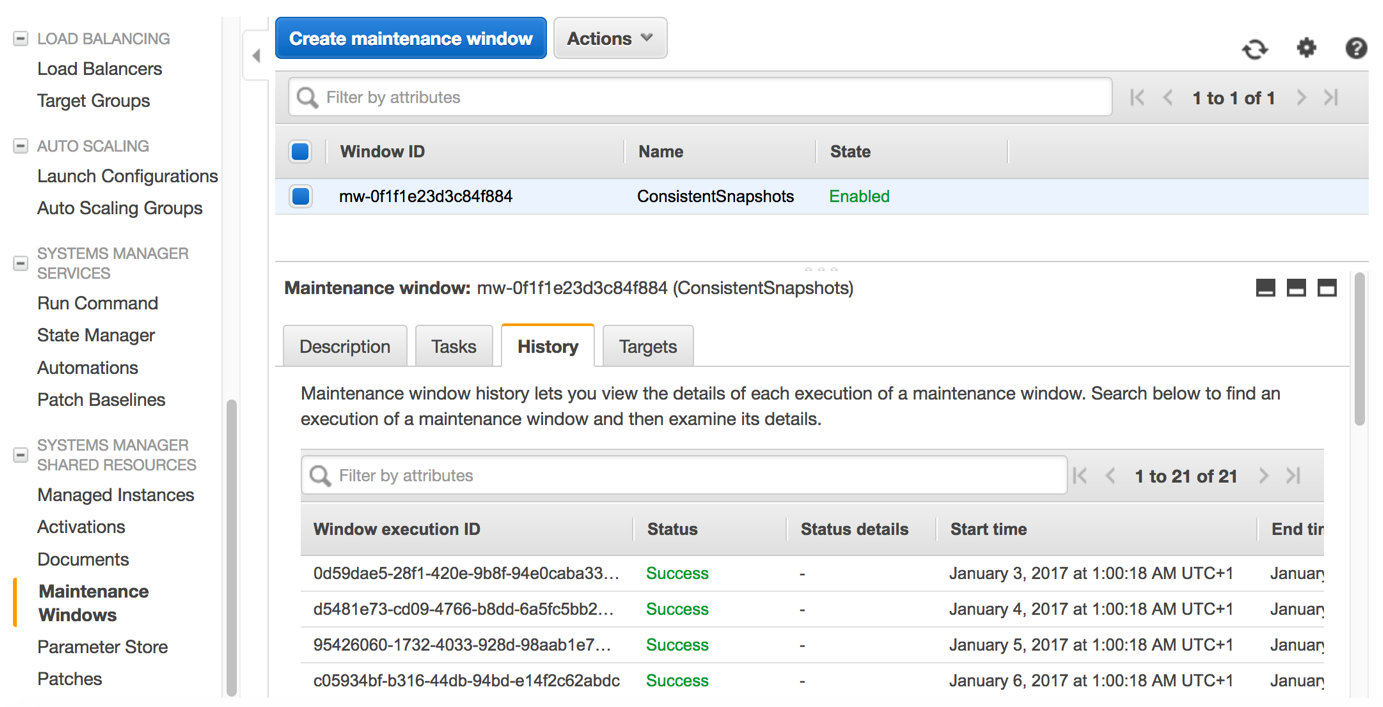Collapse the Load Balancing section

click(20, 39)
